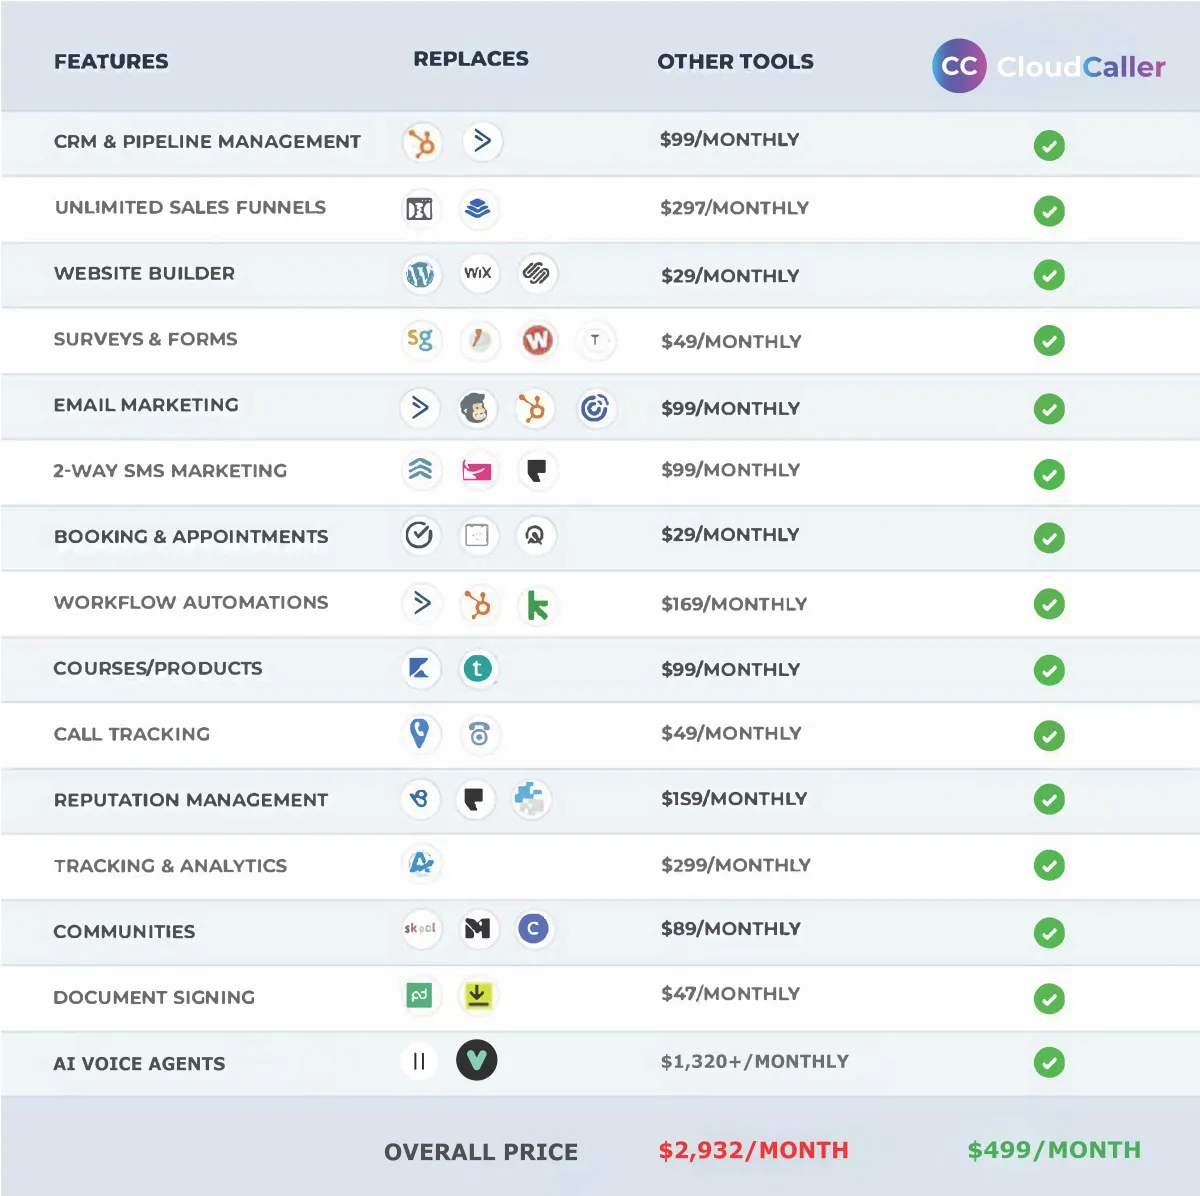Click the HubSpot icon in CRM row
Image resolution: width=1200 pixels, height=1196 pixels.
pos(422,142)
